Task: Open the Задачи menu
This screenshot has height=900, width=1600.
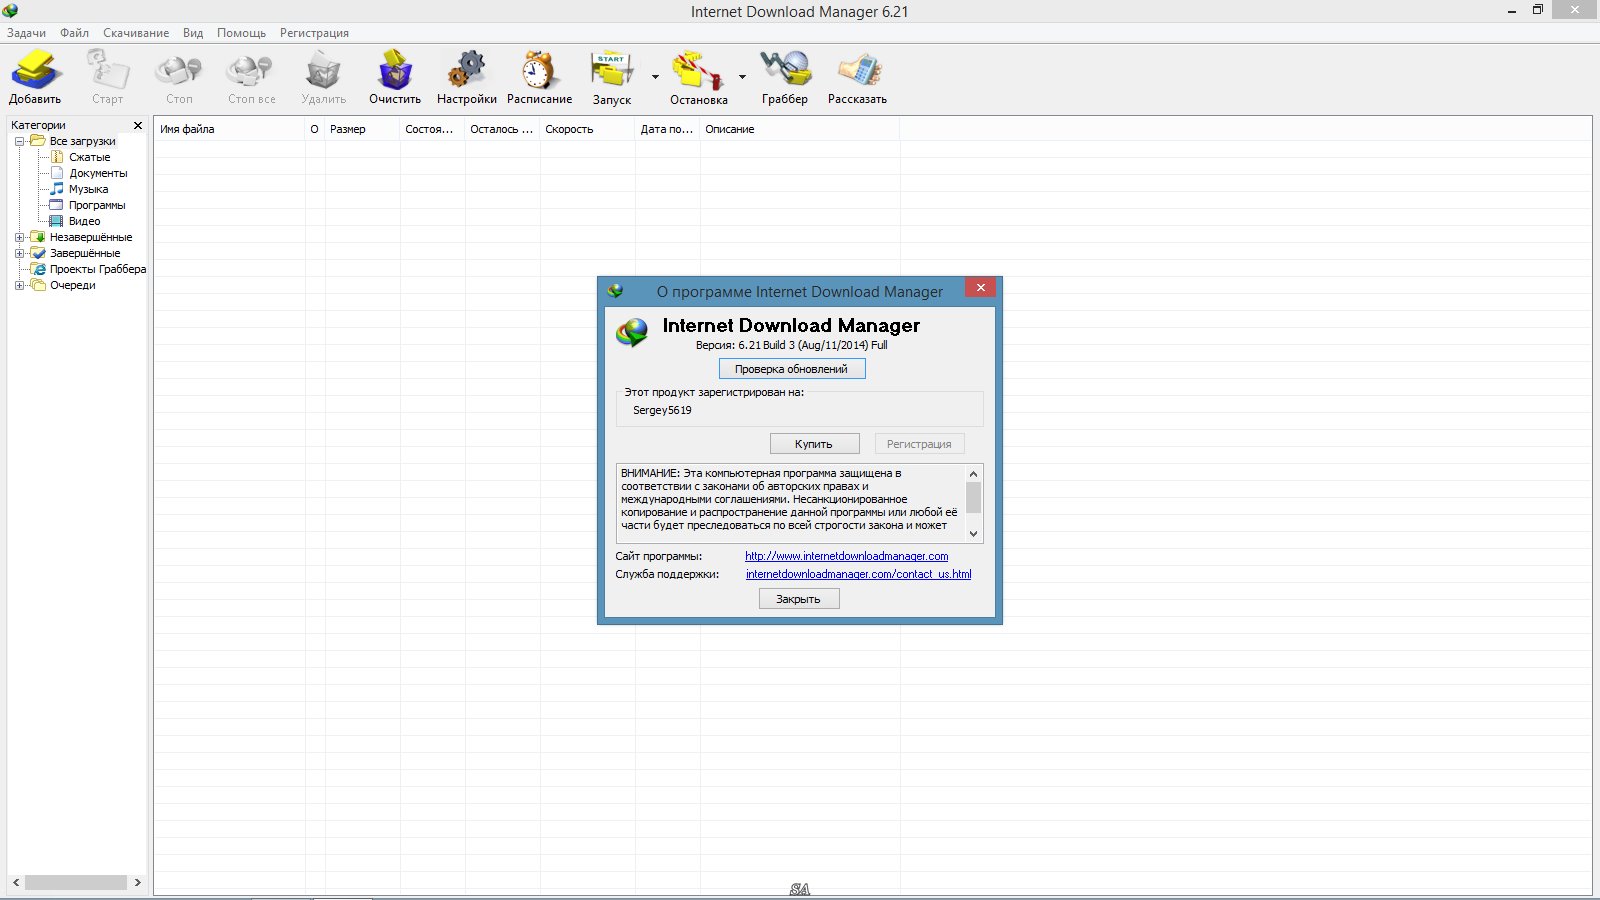Action: [26, 33]
